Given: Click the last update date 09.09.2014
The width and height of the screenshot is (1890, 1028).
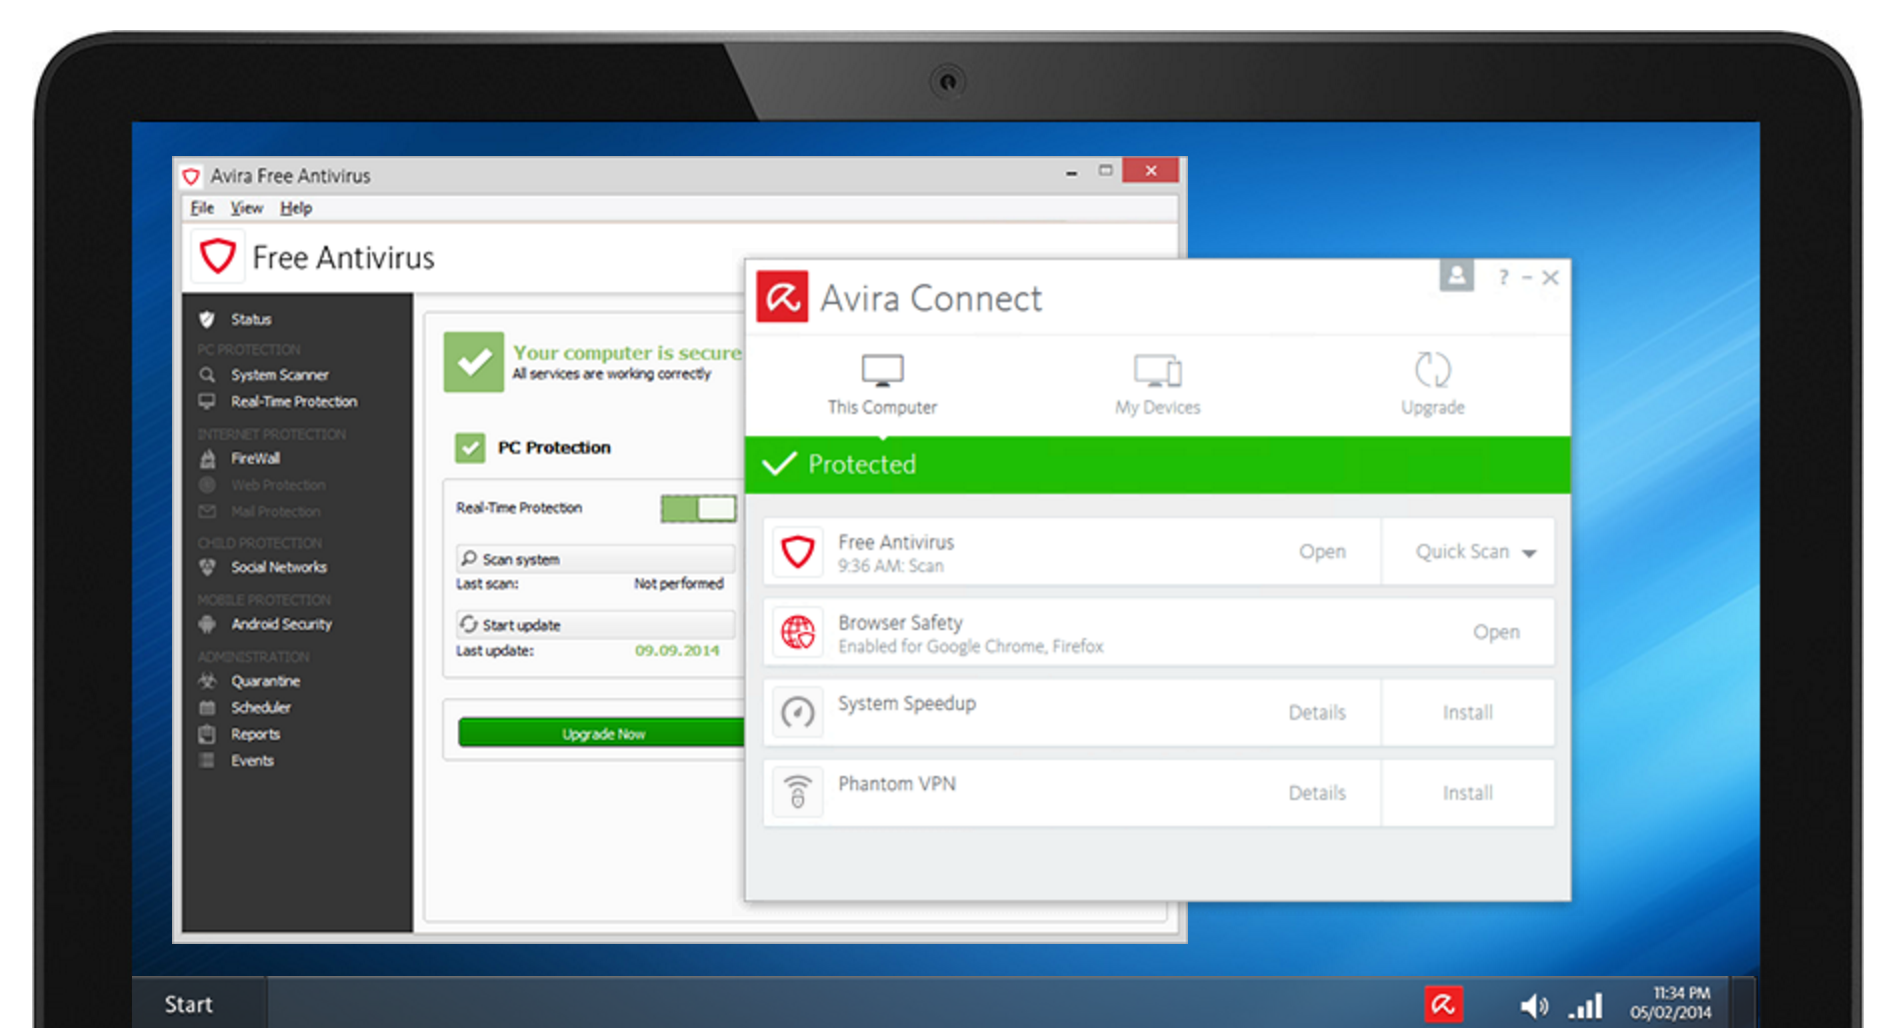Looking at the screenshot, I should [x=677, y=651].
